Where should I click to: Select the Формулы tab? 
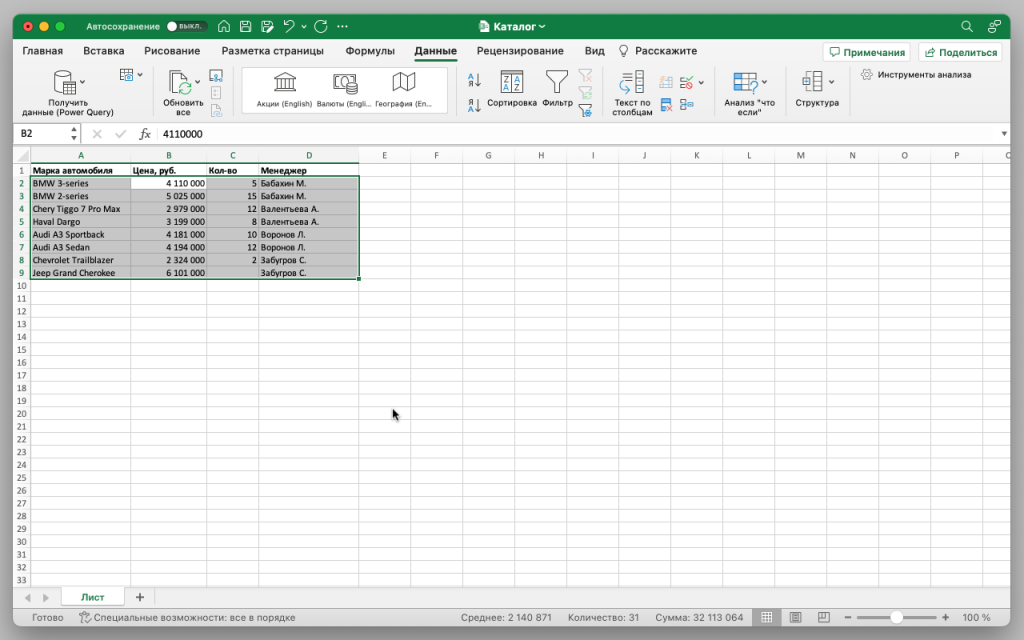[x=370, y=51]
